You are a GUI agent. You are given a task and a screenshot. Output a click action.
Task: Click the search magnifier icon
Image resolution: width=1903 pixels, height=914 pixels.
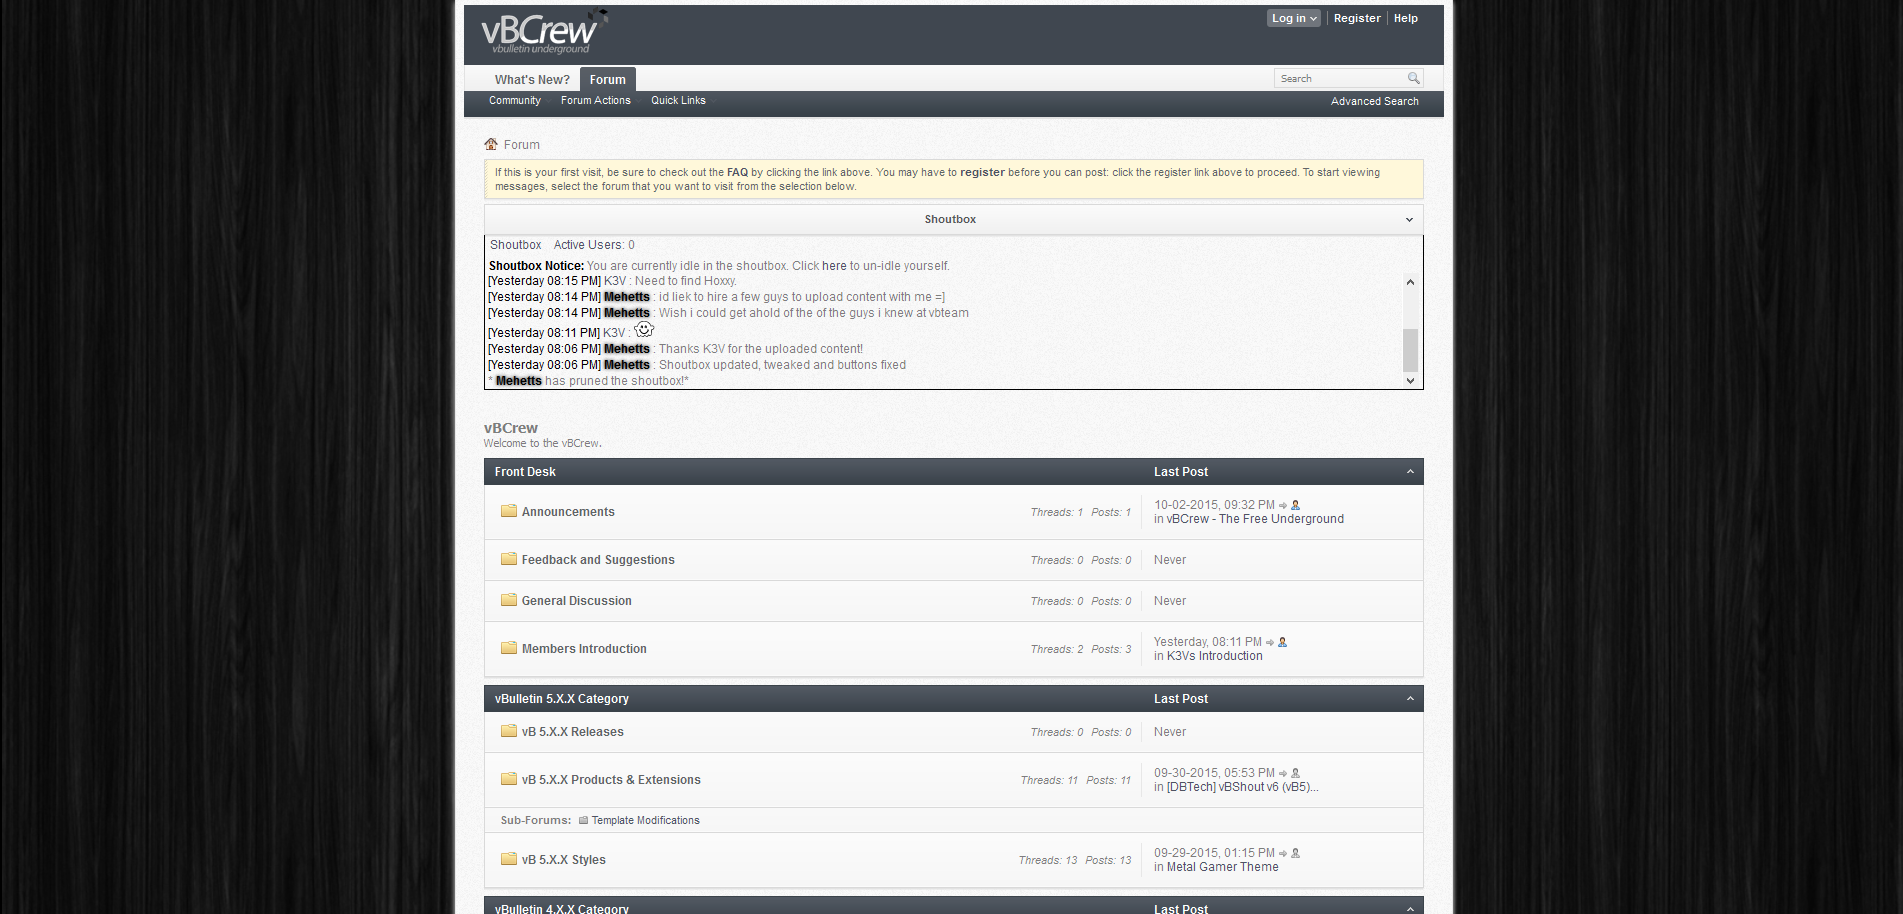click(x=1414, y=78)
